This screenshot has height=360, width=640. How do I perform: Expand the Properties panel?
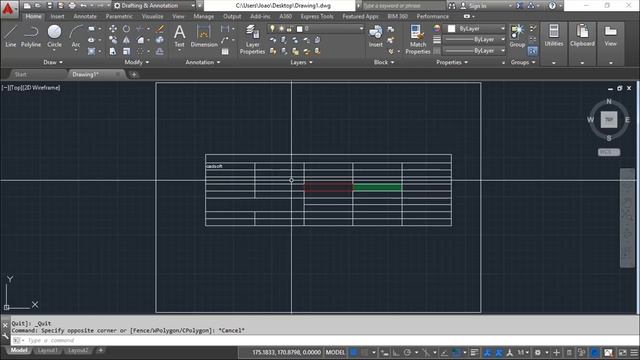(x=452, y=62)
